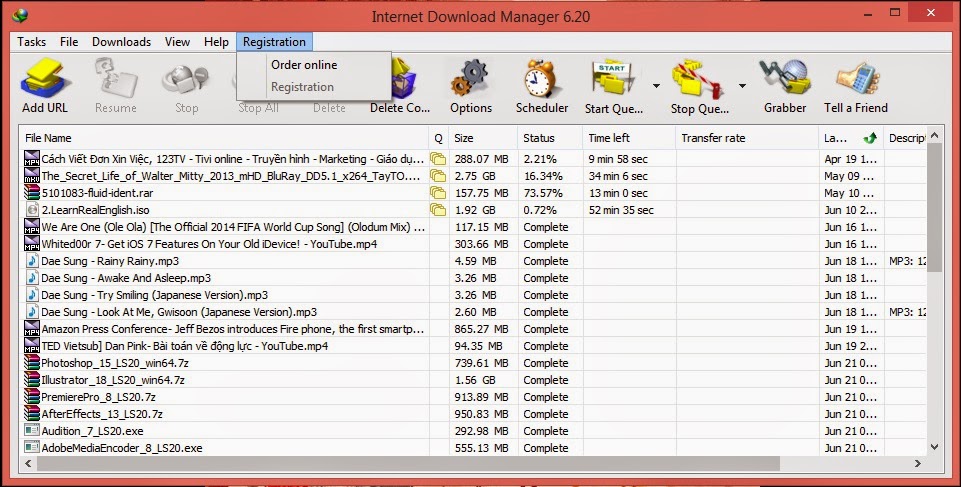This screenshot has width=961, height=487.
Task: Click queue icon for Walter Mitty row
Action: (x=438, y=176)
